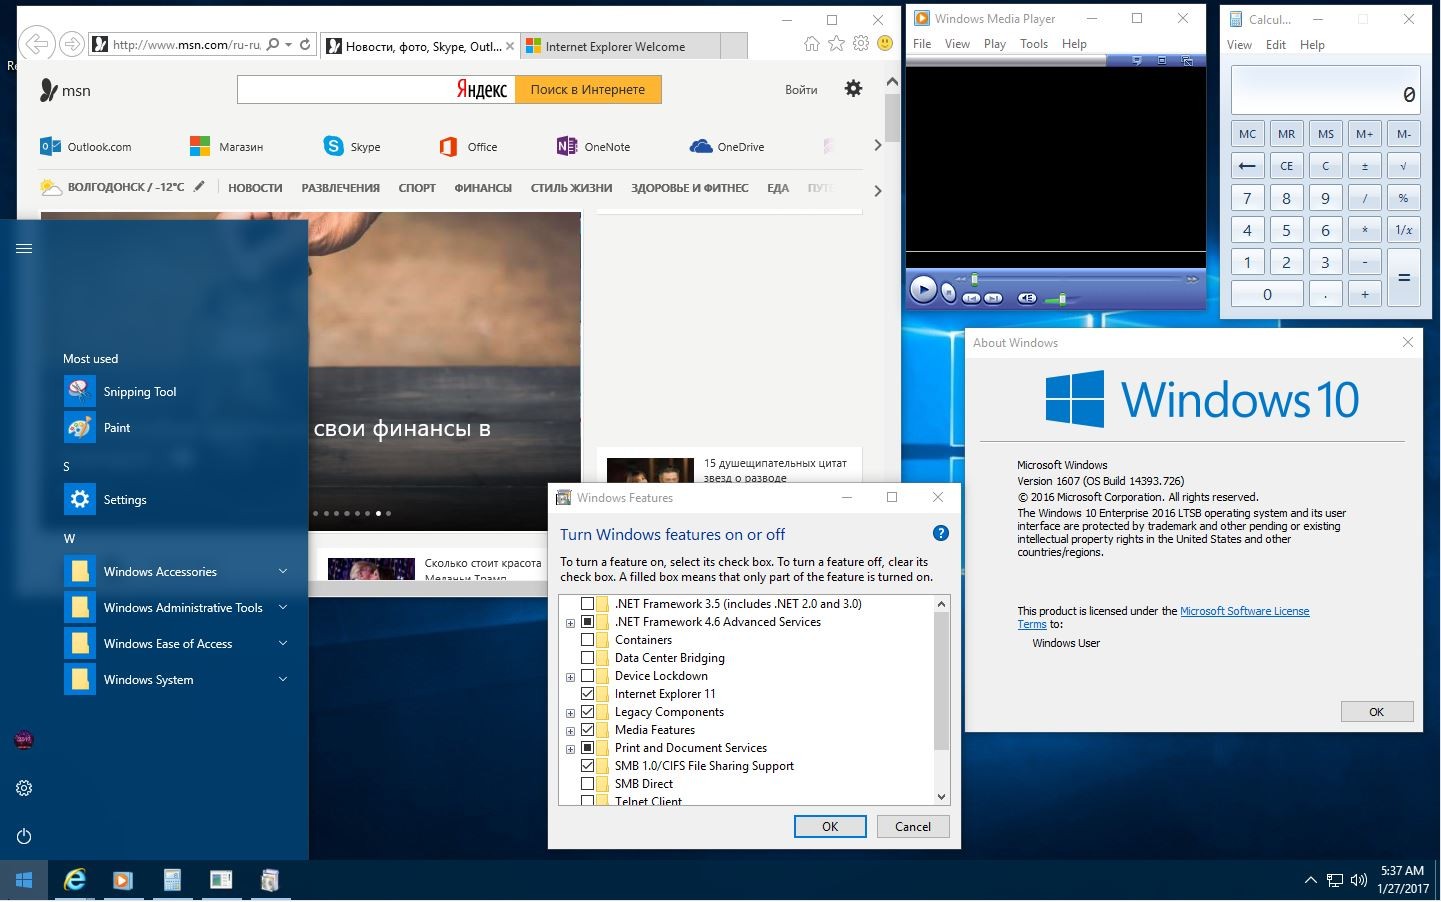Open the Media Player File menu

coord(922,44)
